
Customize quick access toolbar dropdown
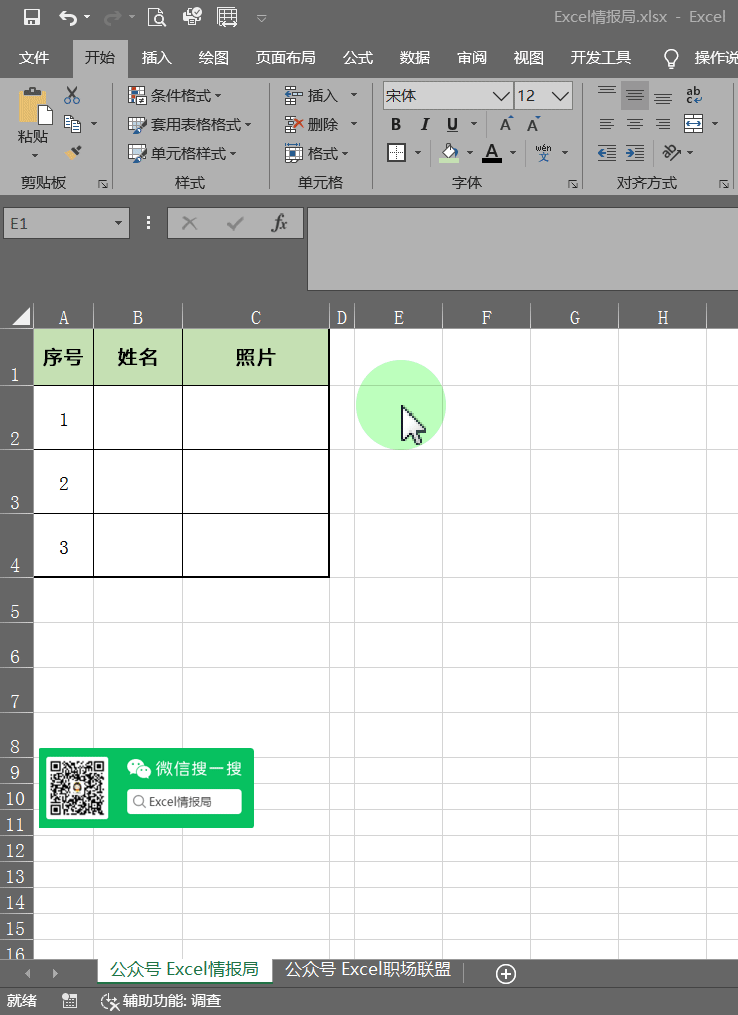pyautogui.click(x=262, y=18)
